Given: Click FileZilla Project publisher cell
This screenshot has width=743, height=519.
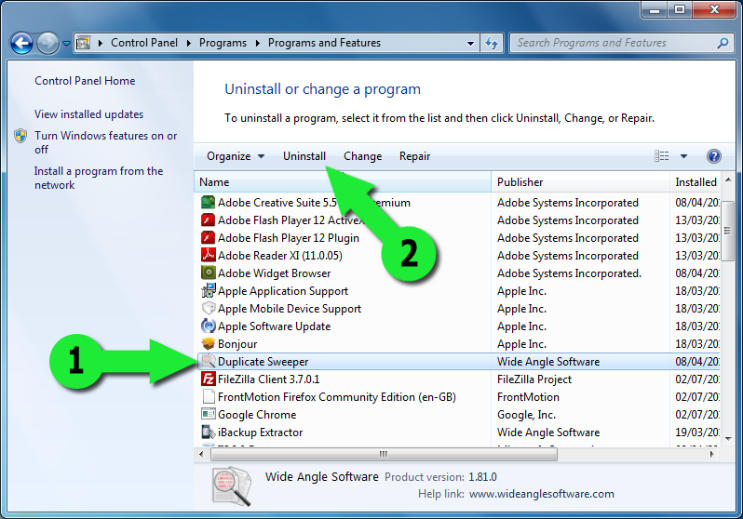Looking at the screenshot, I should pos(534,379).
